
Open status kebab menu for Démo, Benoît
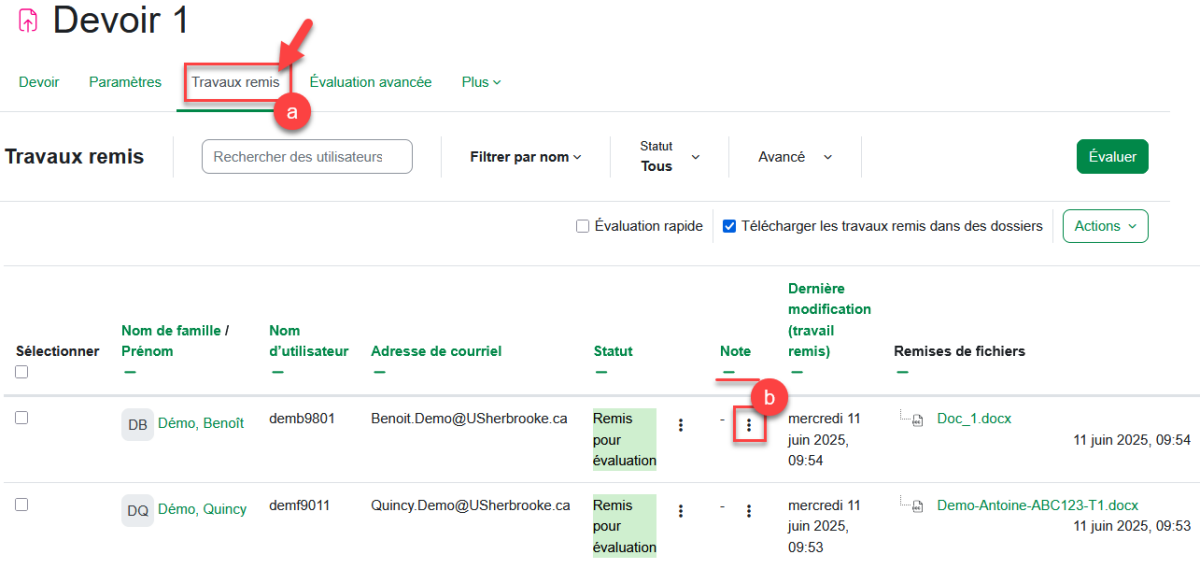[x=681, y=425]
